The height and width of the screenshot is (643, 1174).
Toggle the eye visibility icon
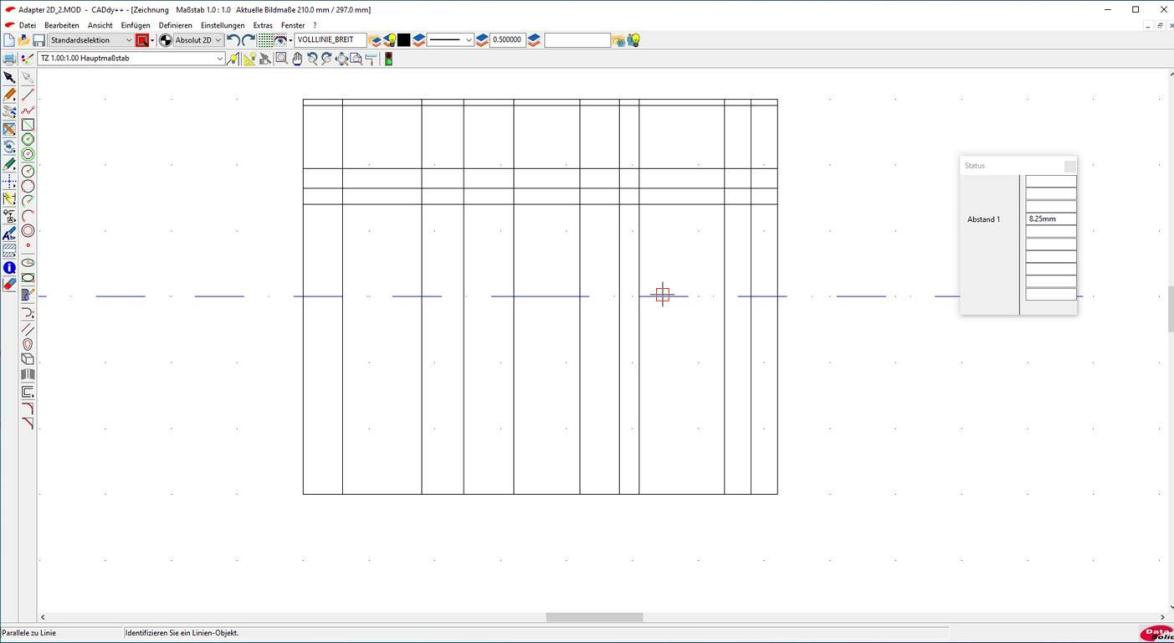click(280, 40)
